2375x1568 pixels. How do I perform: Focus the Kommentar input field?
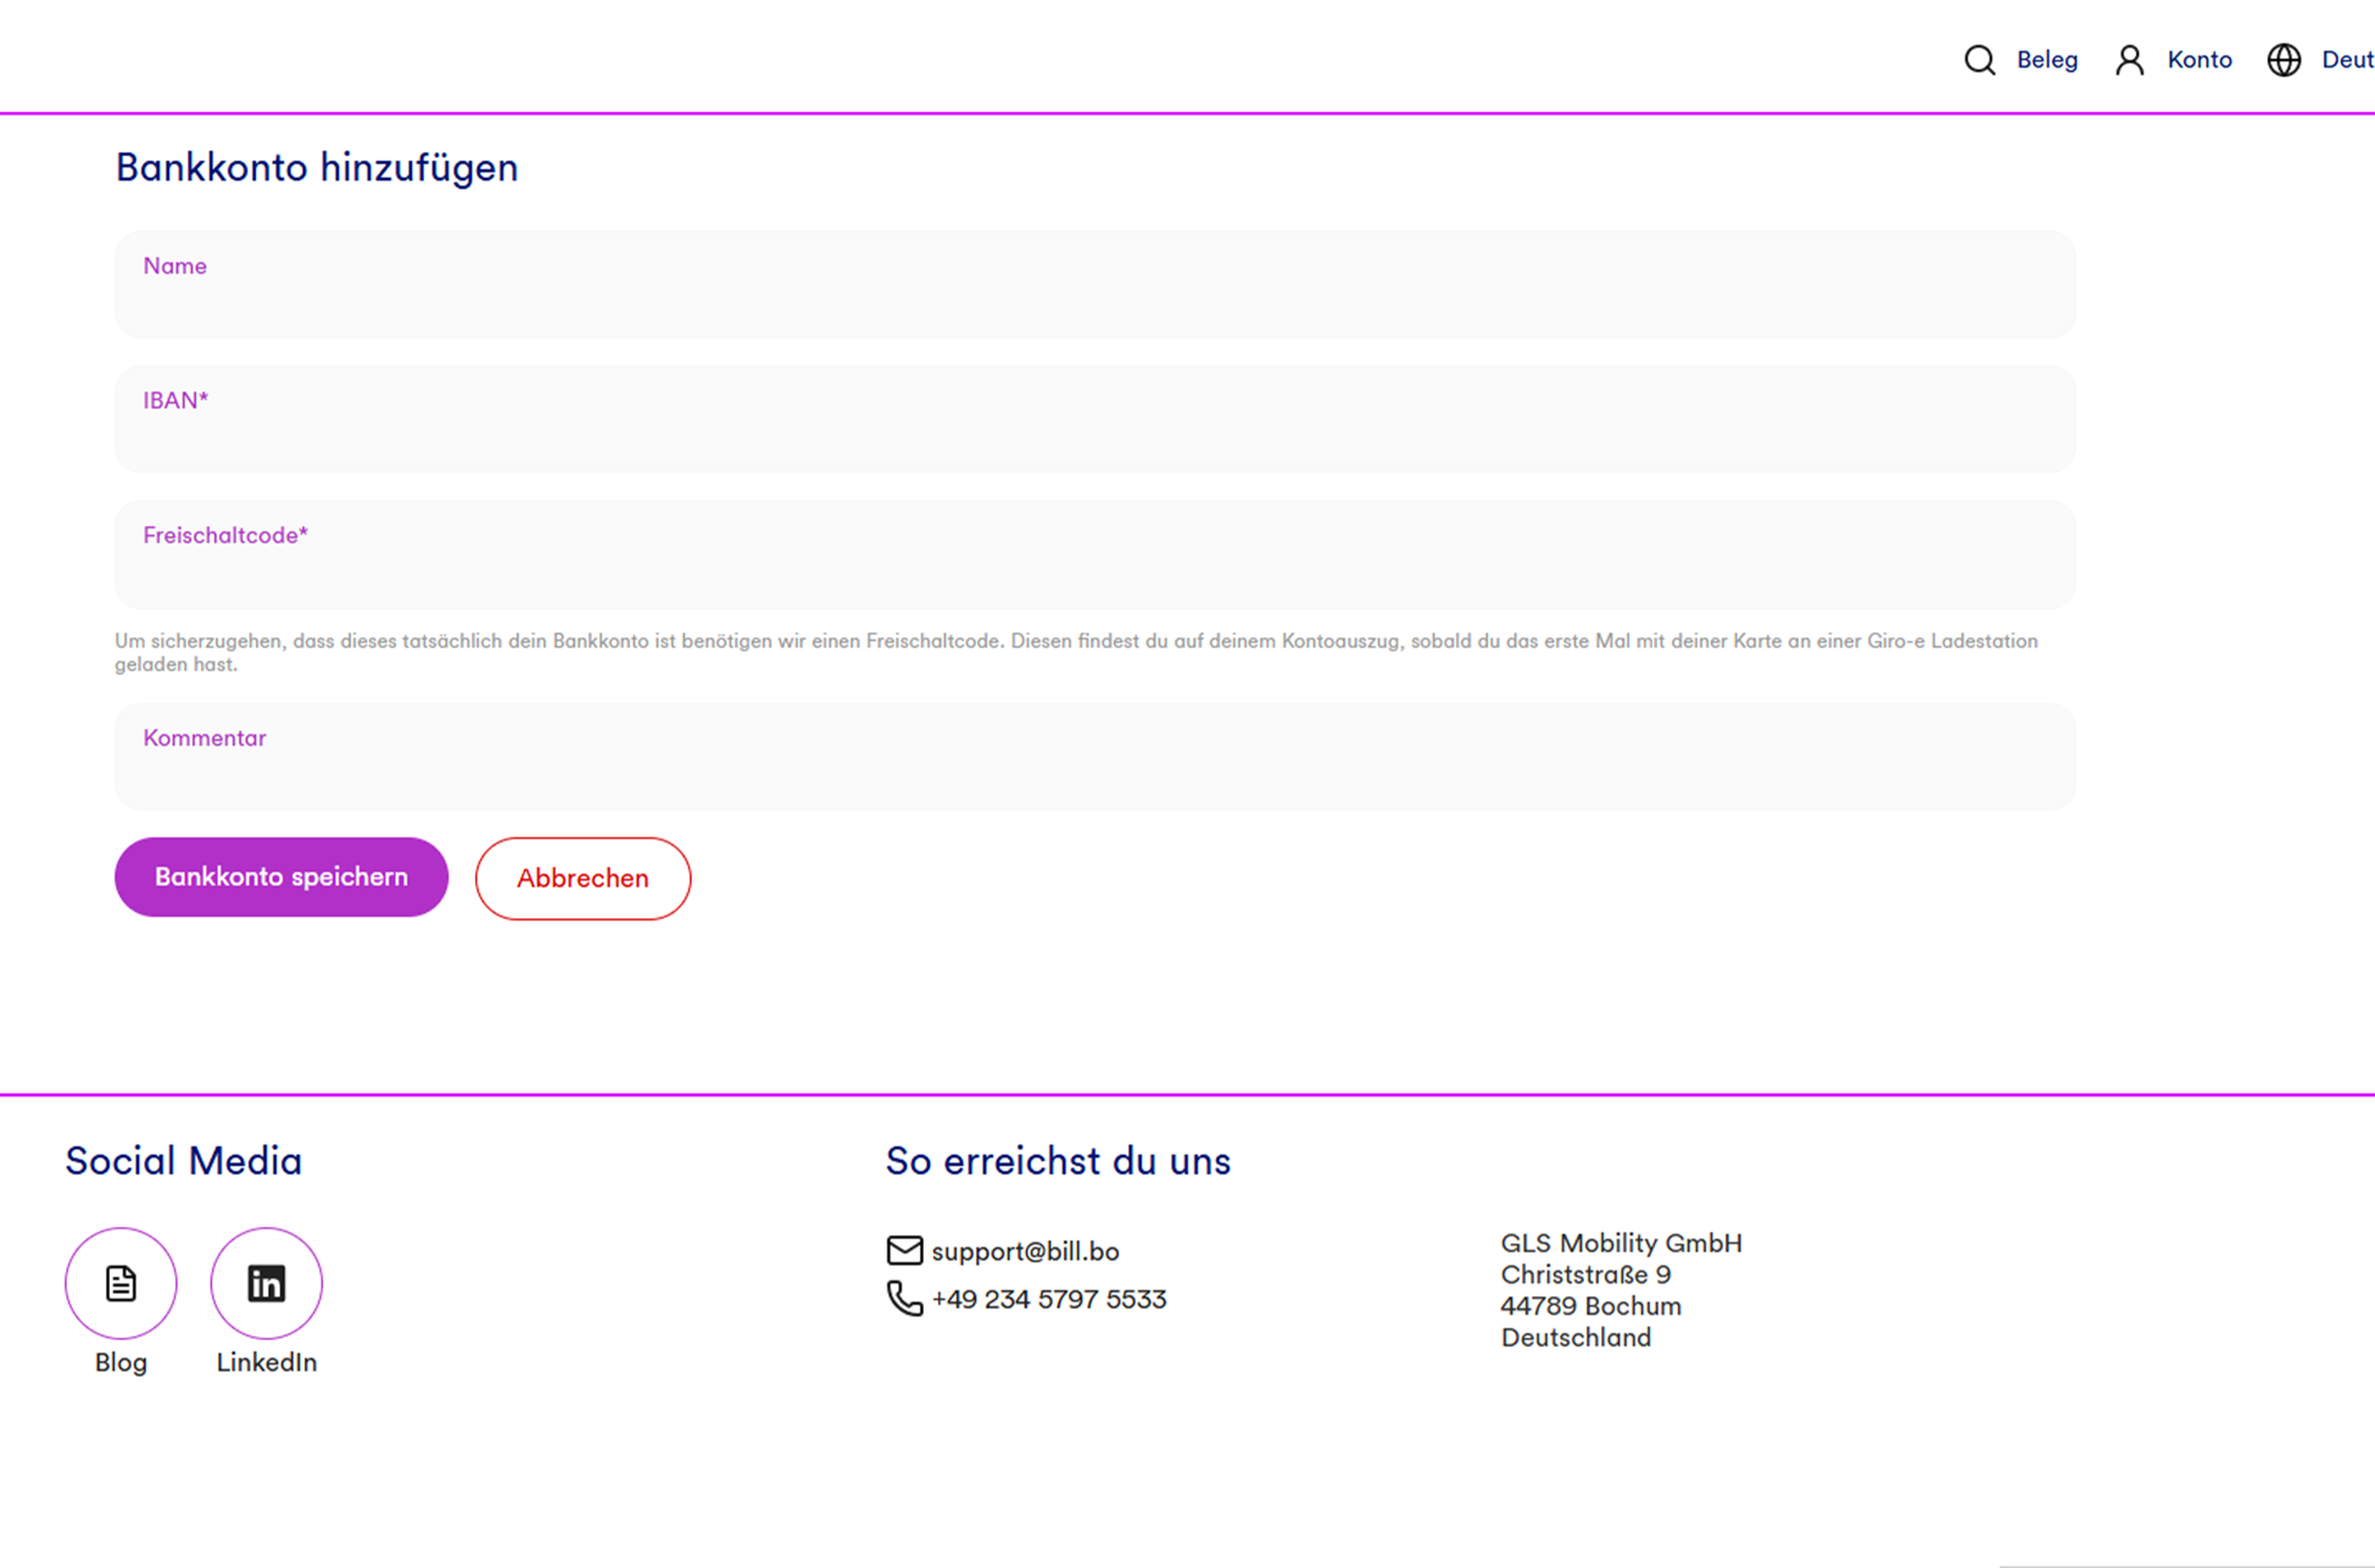click(x=1095, y=757)
